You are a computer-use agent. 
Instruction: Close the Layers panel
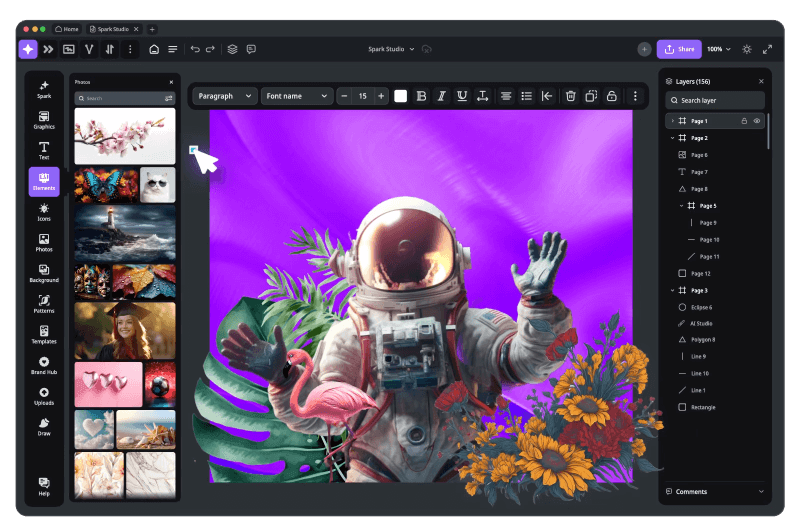tap(761, 81)
